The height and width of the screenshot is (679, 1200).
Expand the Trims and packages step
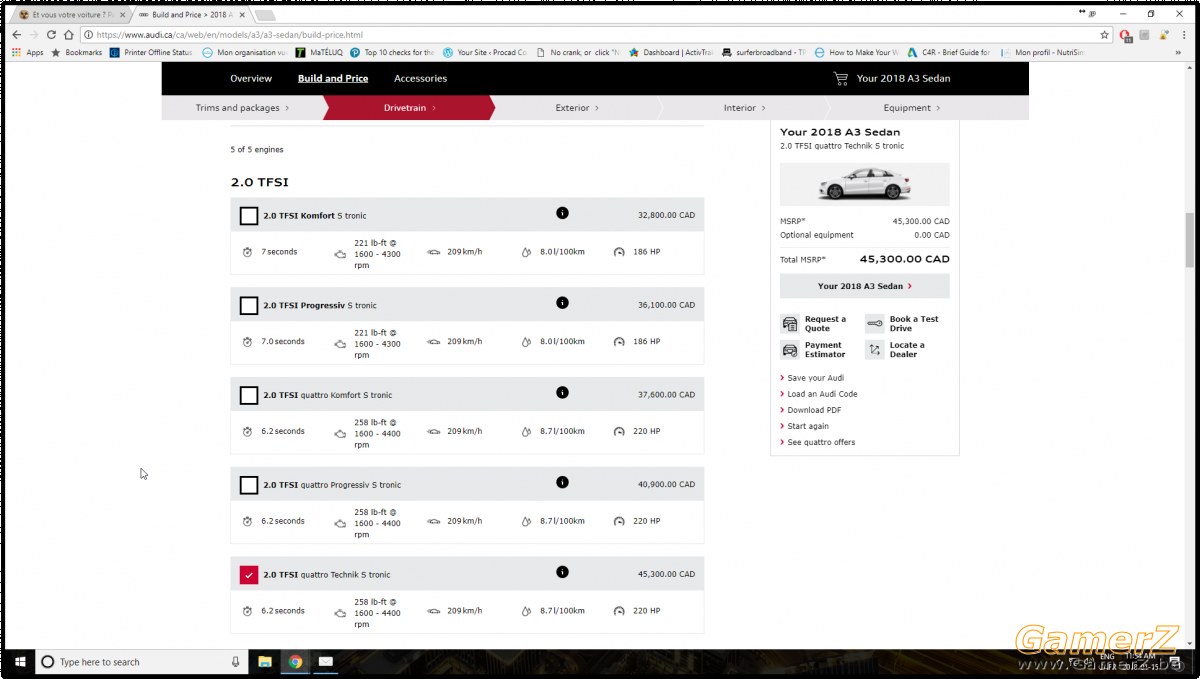point(242,108)
